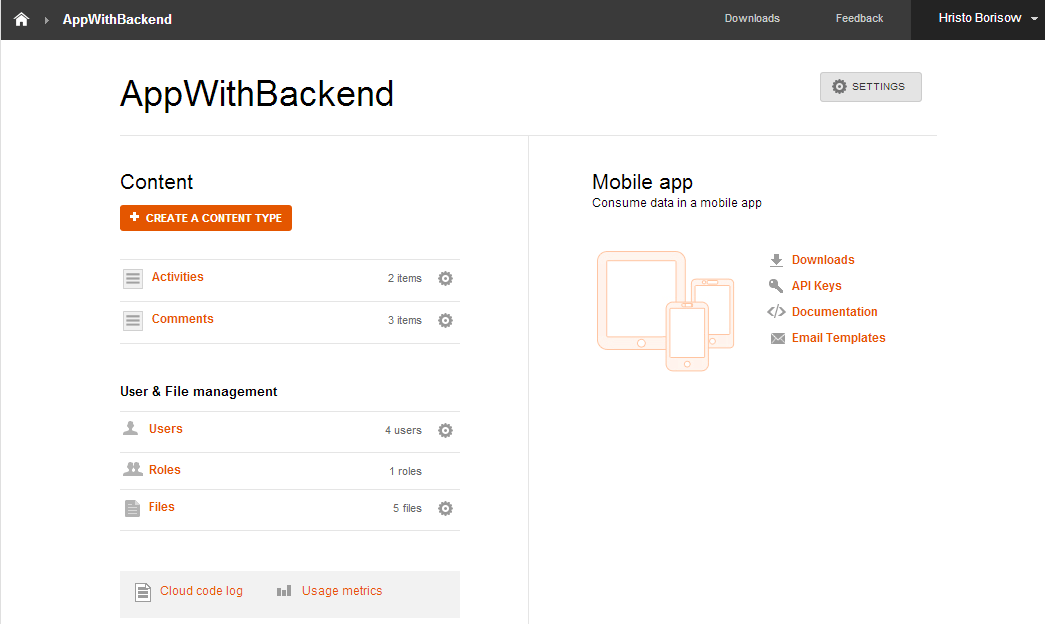Open the Documentation link under Mobile app
Screen dimensions: 1045x624
[x=834, y=312]
